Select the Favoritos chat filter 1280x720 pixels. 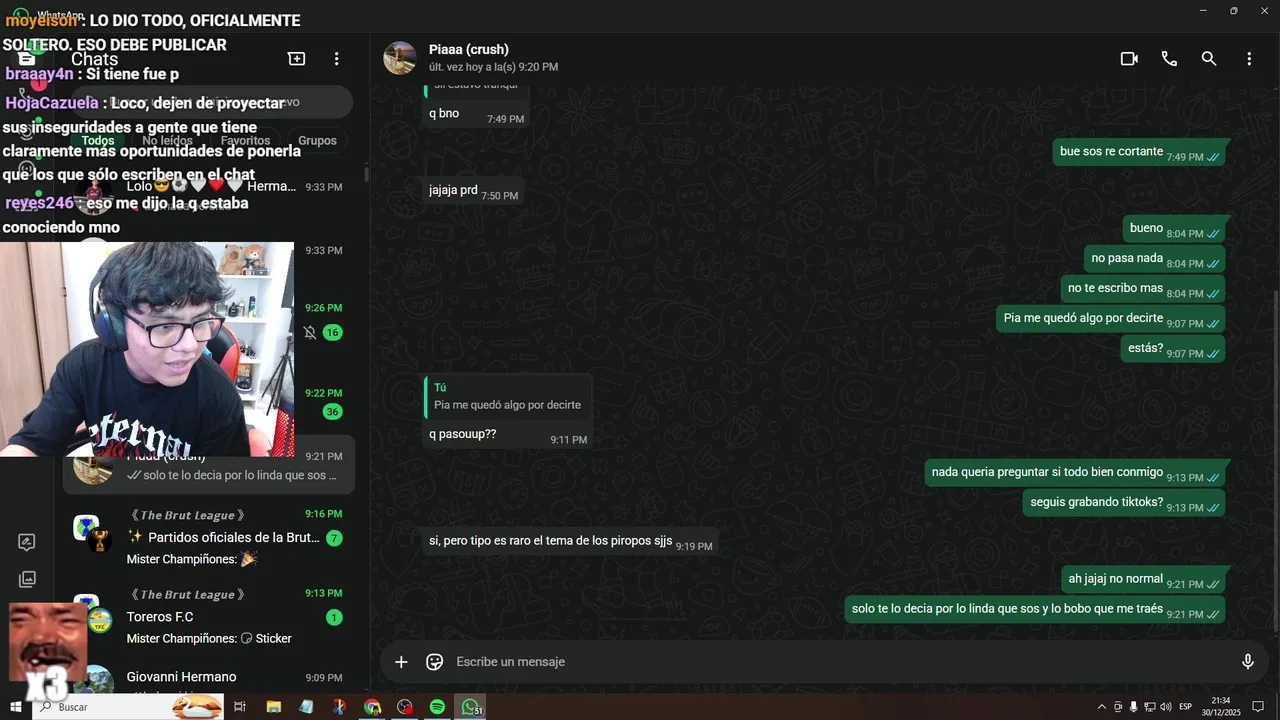click(x=245, y=140)
